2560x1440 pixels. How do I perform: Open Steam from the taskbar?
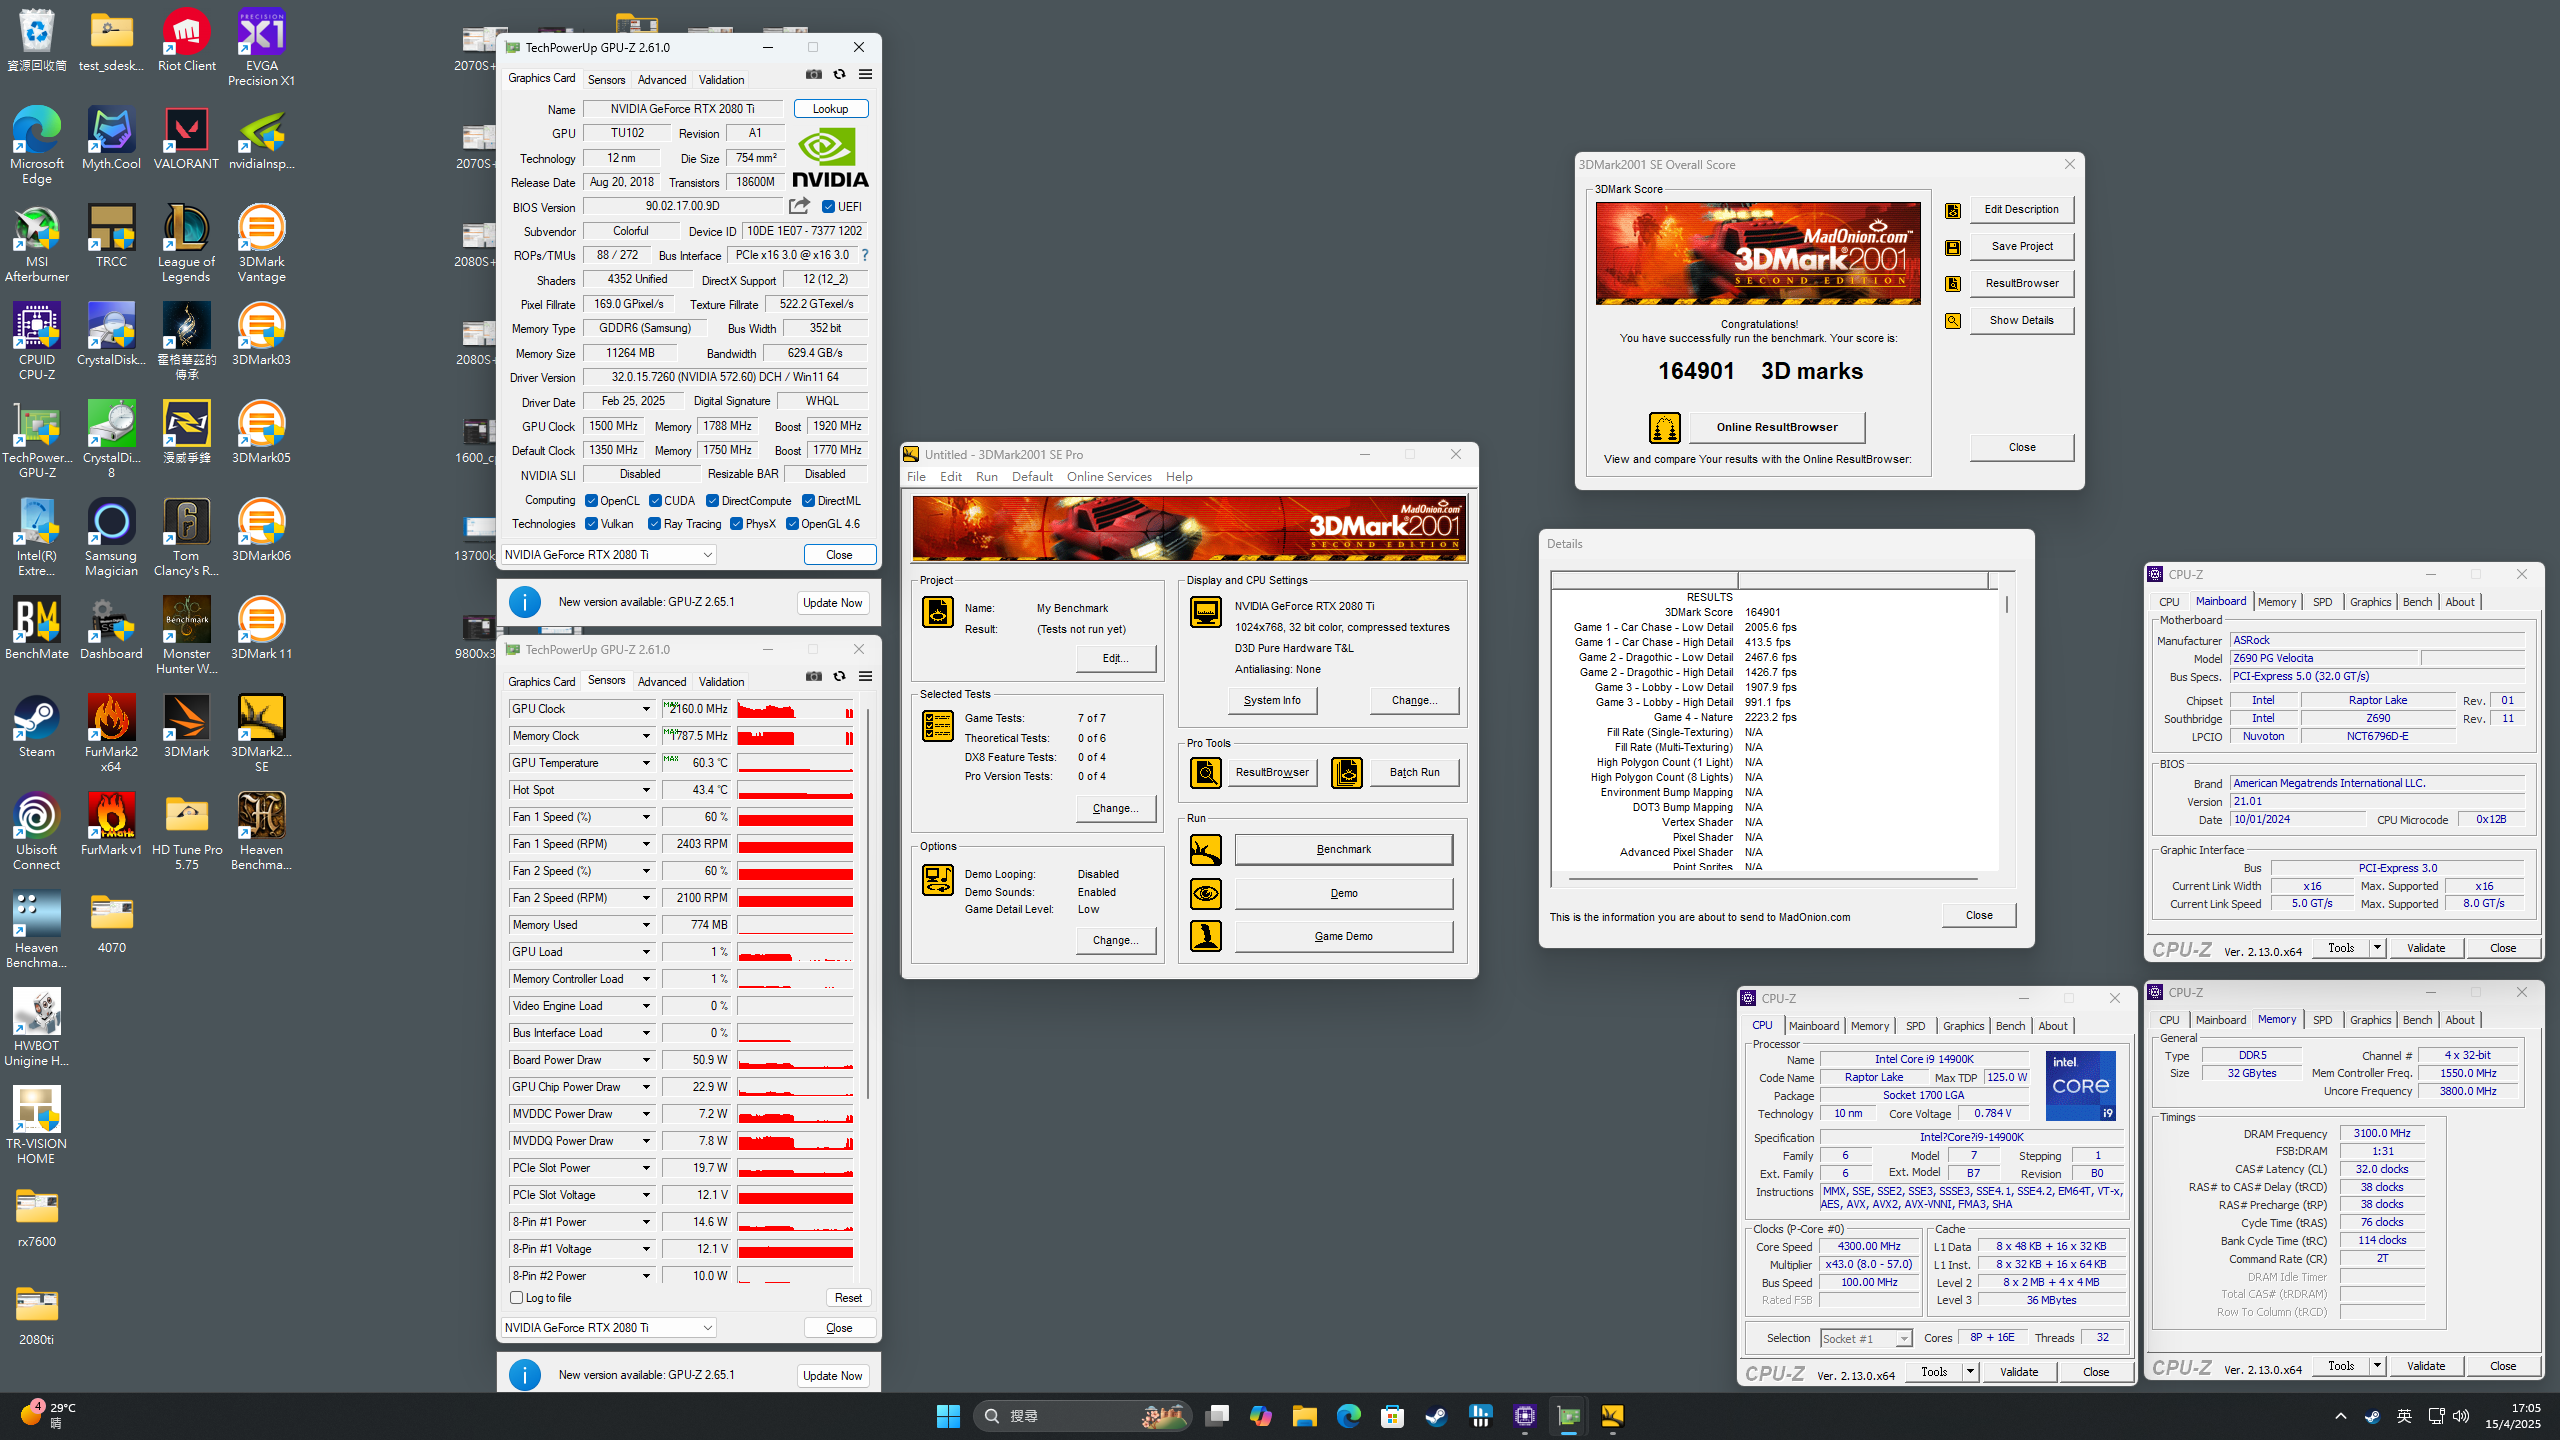(x=1436, y=1416)
